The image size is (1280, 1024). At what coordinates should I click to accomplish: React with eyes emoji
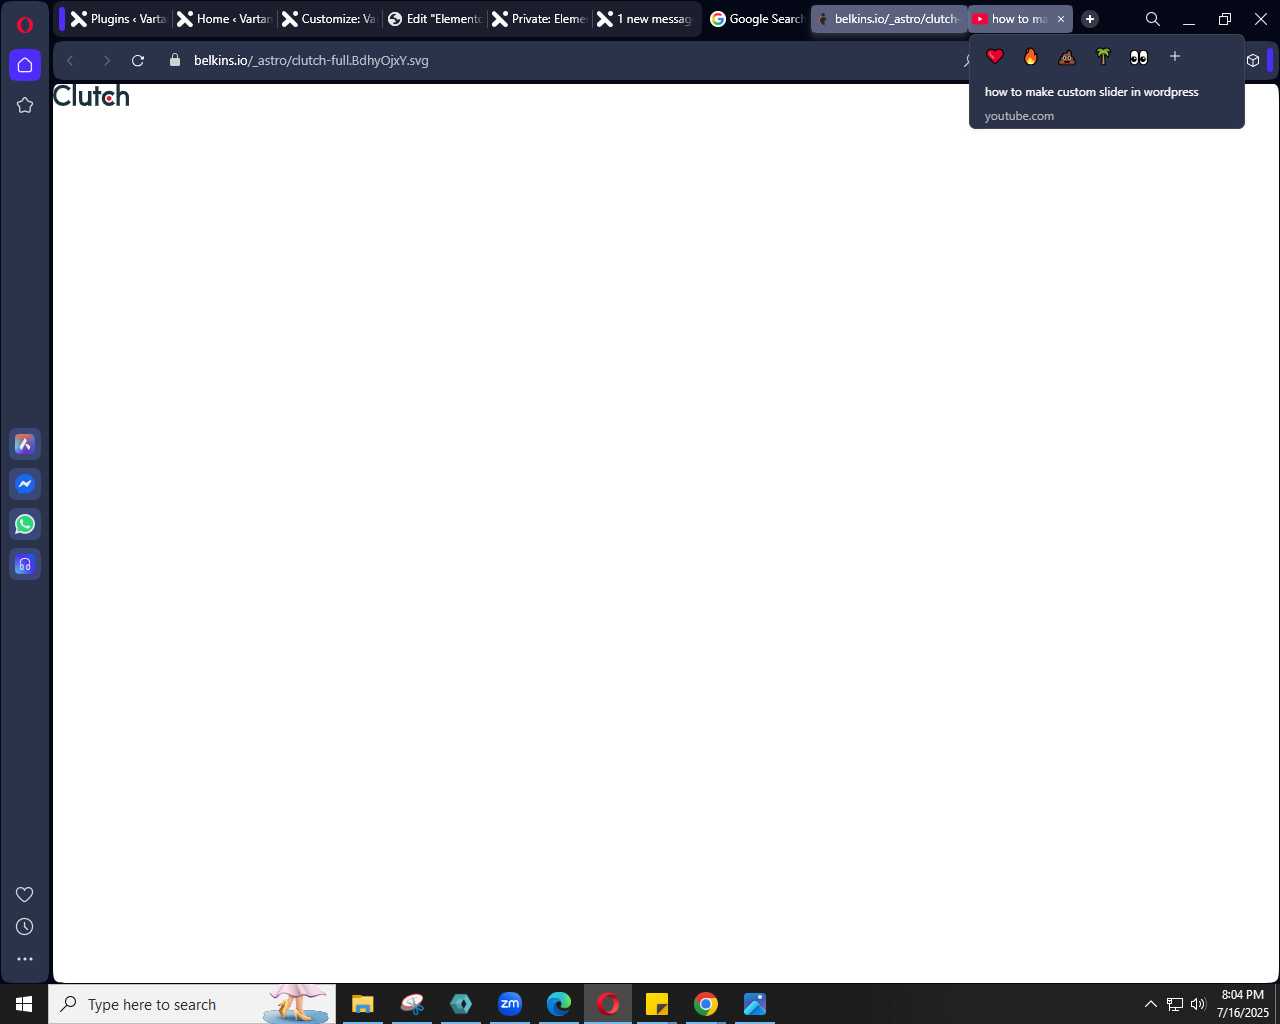[1139, 57]
